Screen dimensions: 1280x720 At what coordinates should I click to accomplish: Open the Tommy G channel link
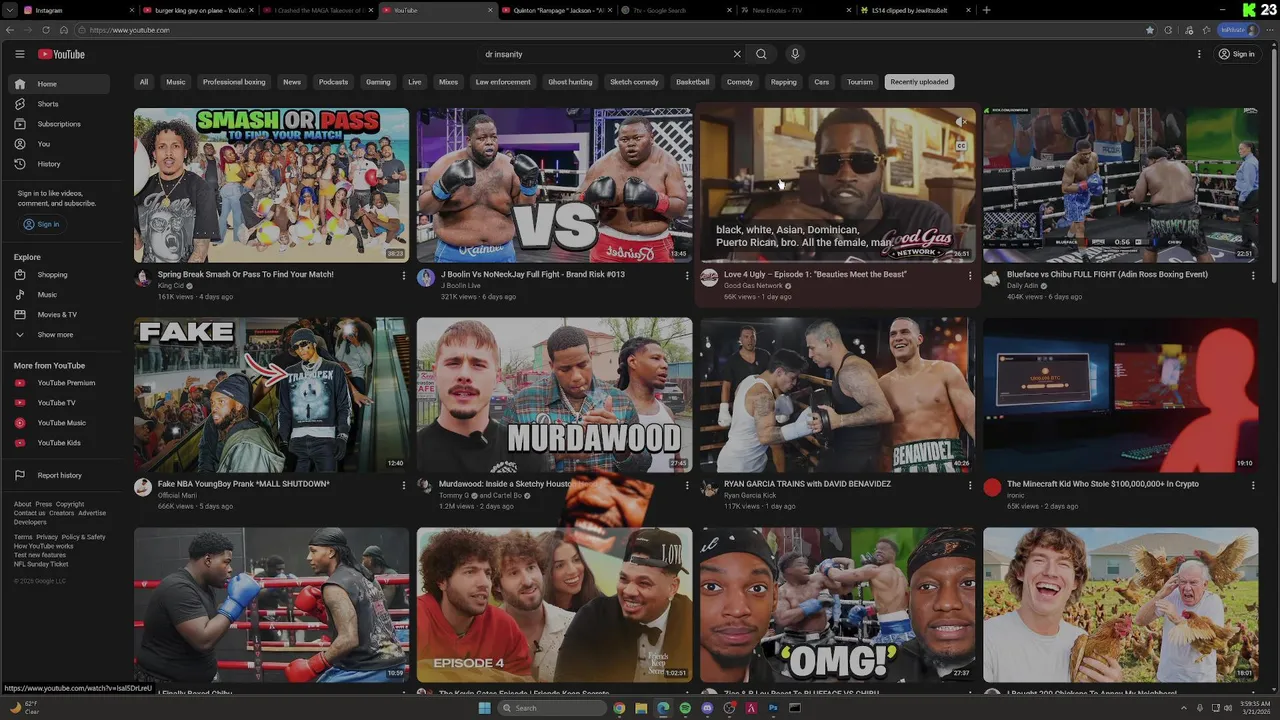(454, 496)
